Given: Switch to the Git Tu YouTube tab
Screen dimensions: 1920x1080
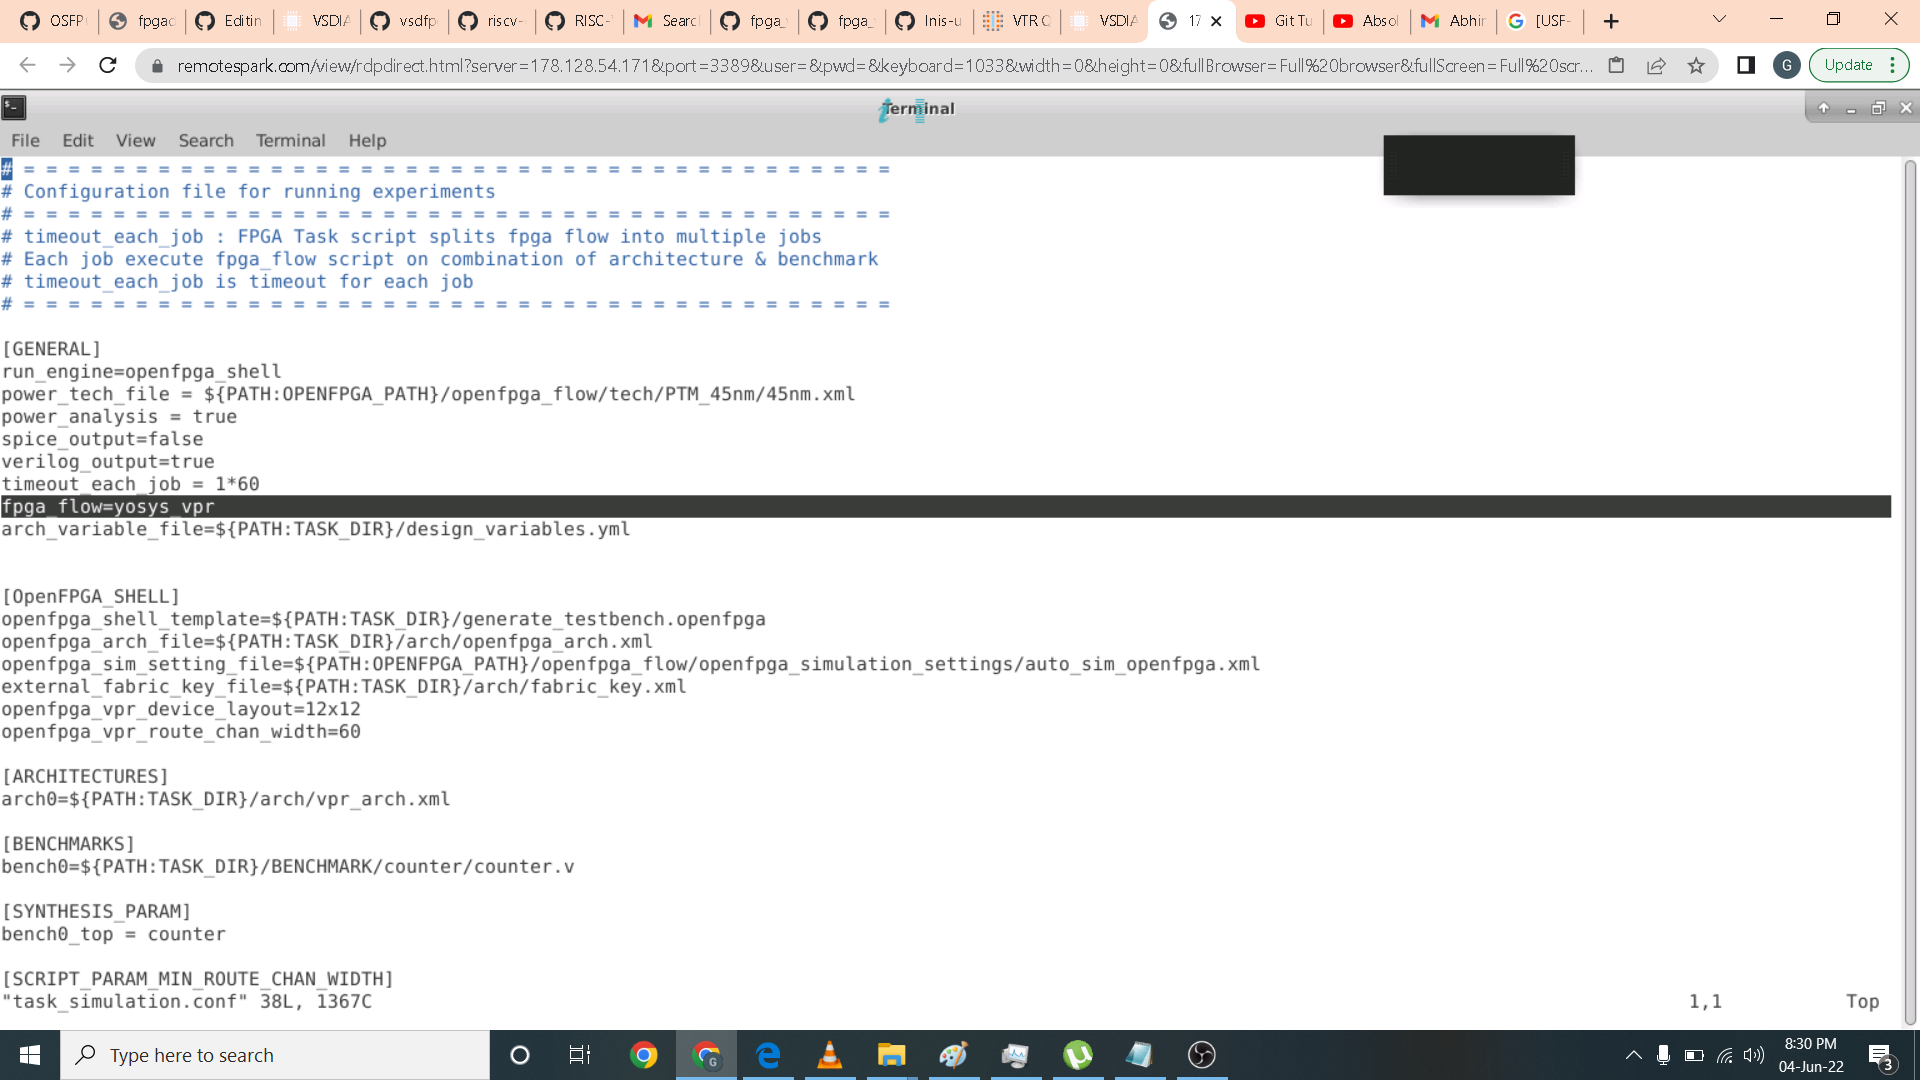Looking at the screenshot, I should (x=1281, y=20).
